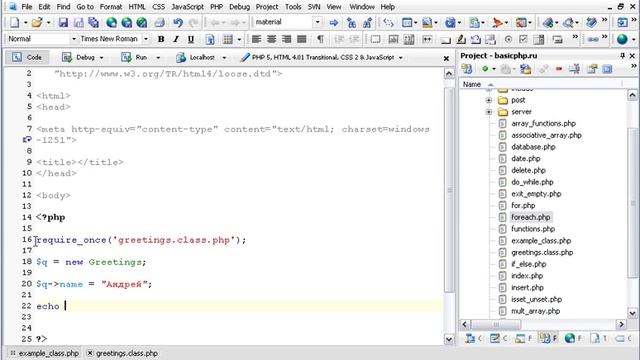Click the table grid icon

[228, 39]
